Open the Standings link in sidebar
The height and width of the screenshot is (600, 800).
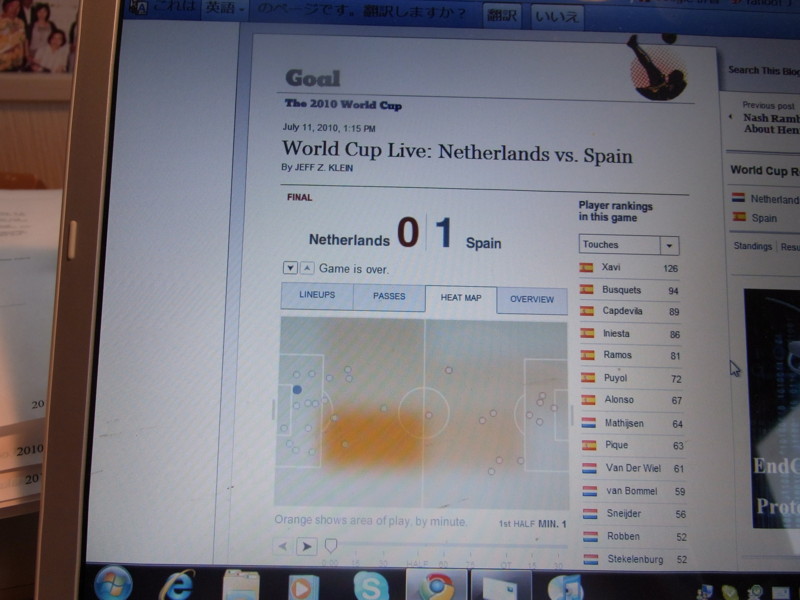pos(753,246)
